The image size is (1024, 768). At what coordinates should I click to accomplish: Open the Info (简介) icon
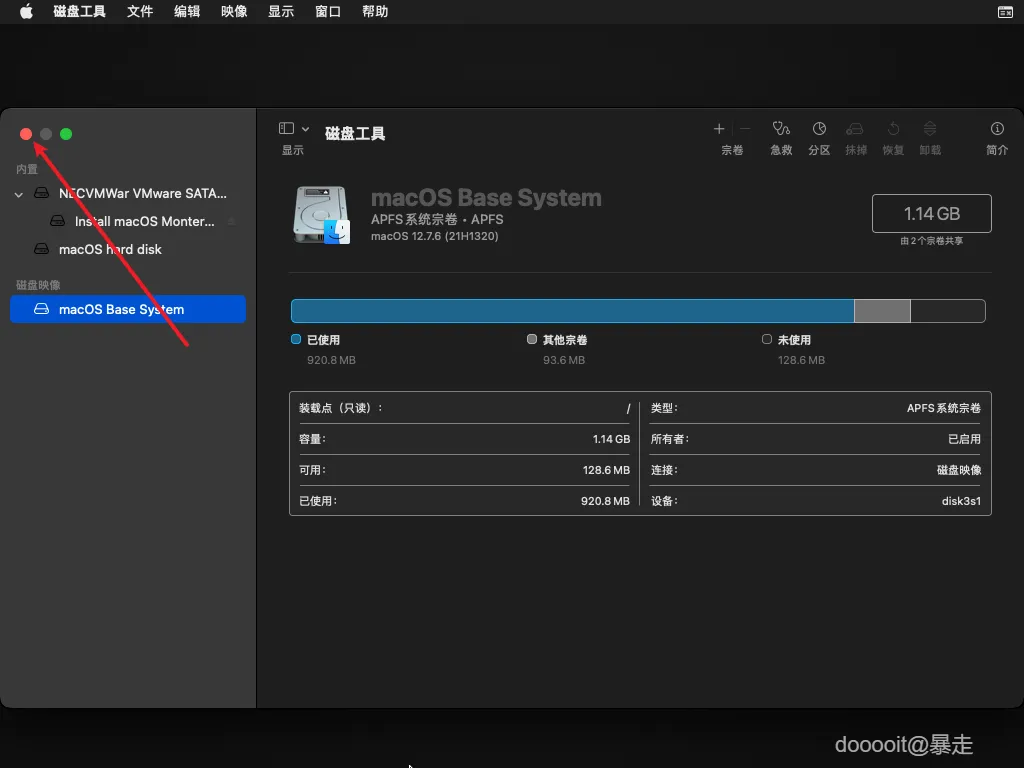pyautogui.click(x=997, y=129)
